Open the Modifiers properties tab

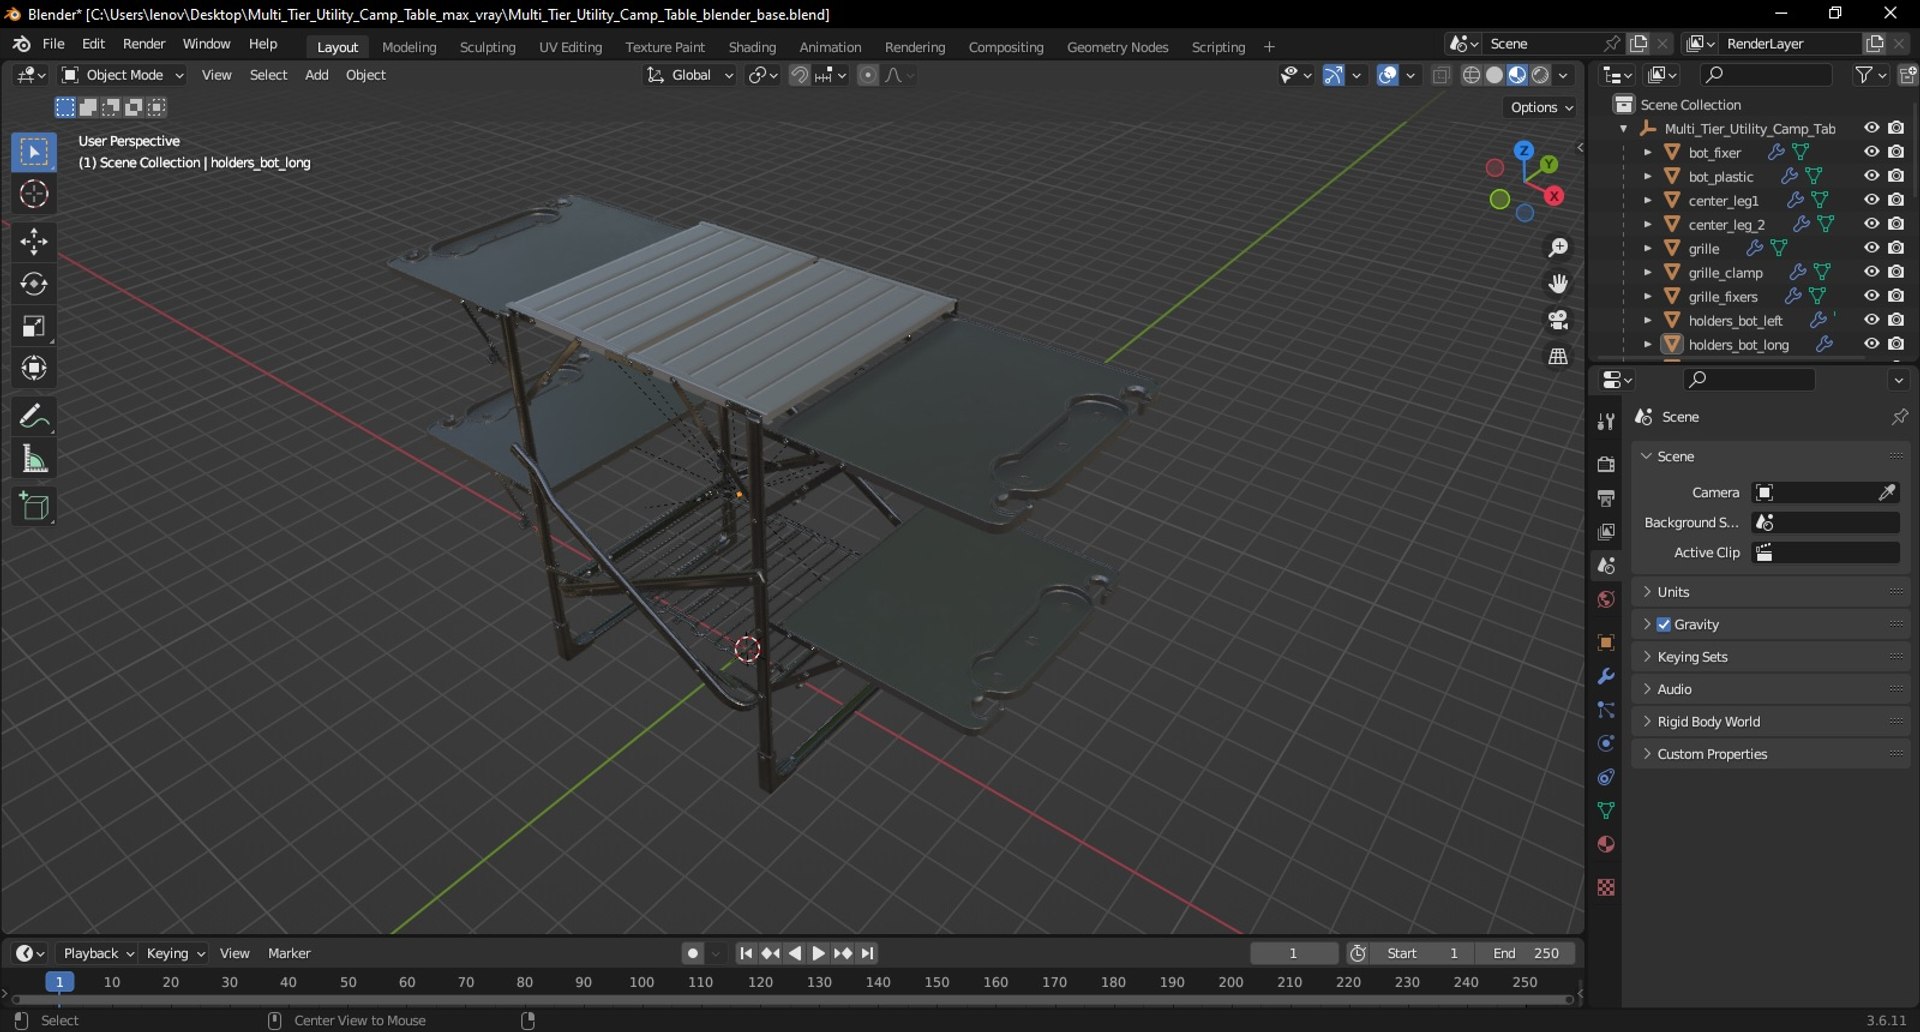1606,676
